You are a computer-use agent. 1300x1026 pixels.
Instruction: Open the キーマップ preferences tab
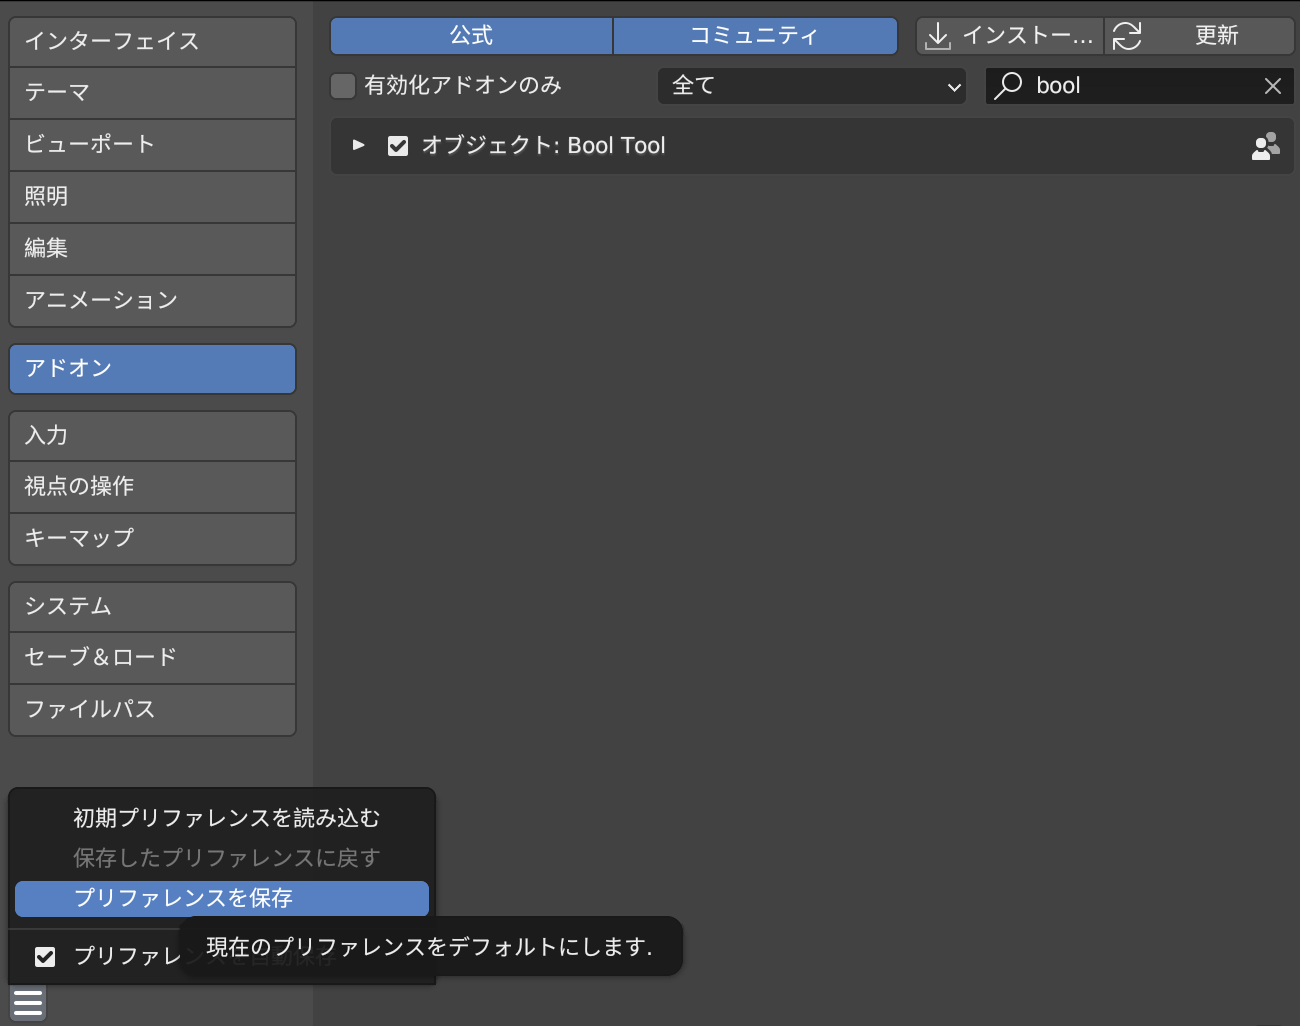pos(152,539)
